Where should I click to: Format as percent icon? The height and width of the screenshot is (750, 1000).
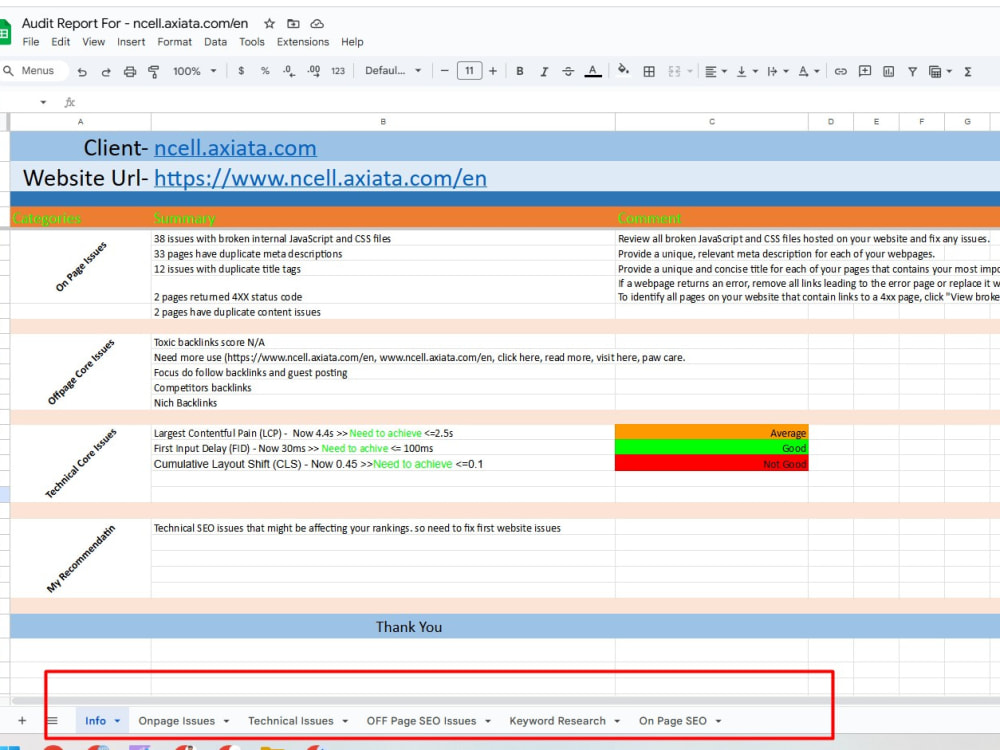point(265,71)
